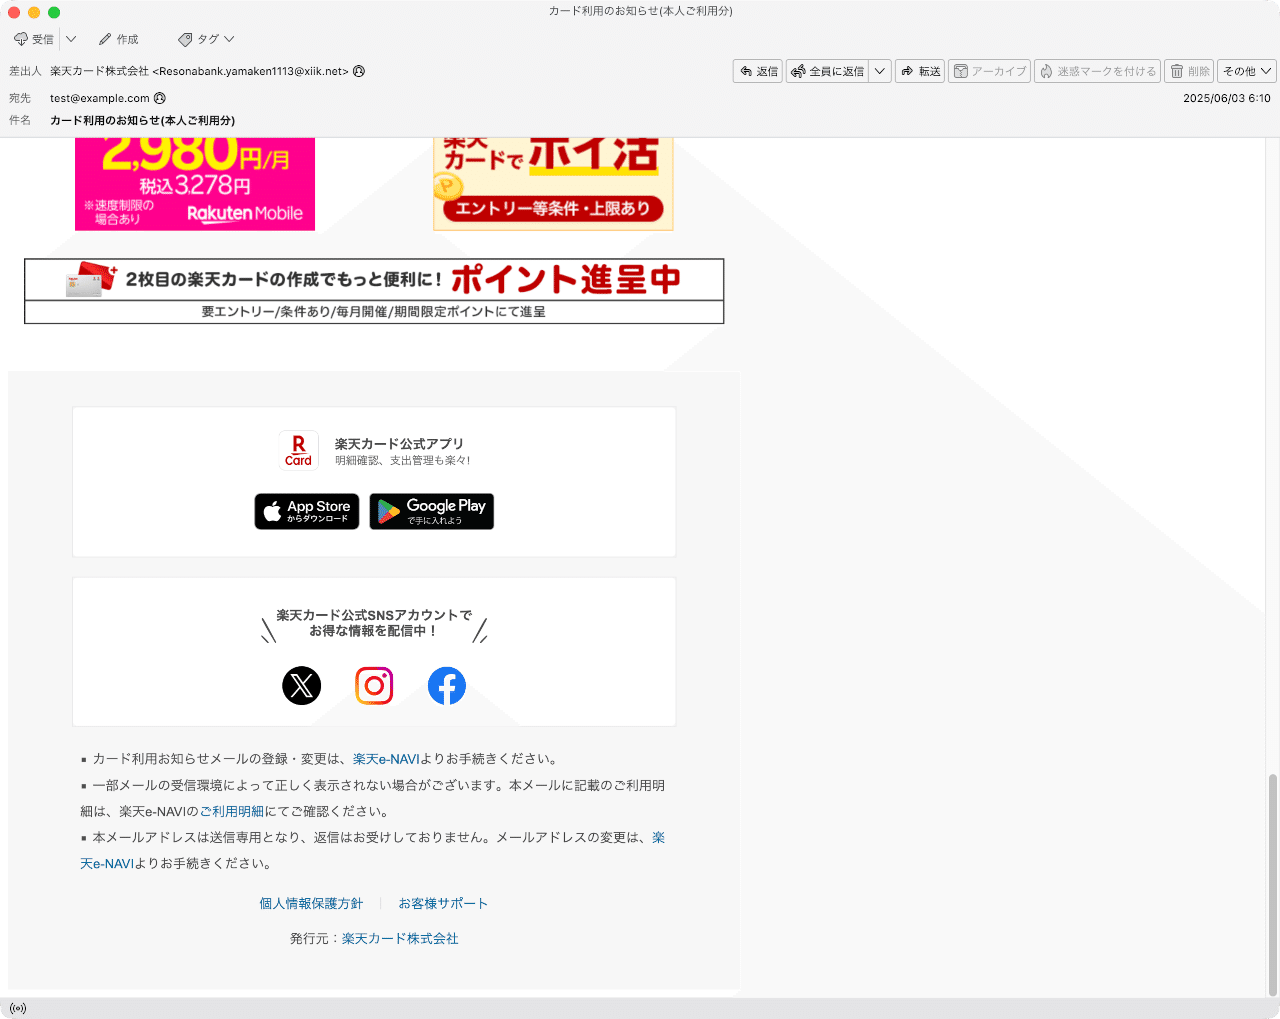
Task: Open the 全員に返信 dropdown
Action: pos(879,71)
